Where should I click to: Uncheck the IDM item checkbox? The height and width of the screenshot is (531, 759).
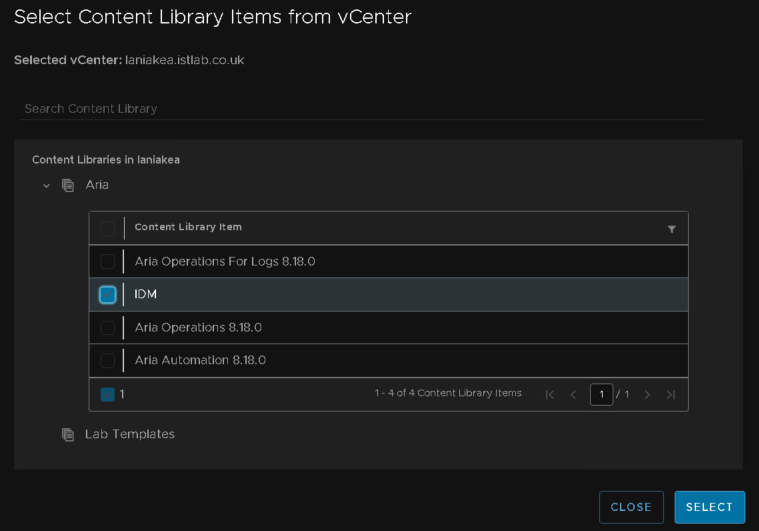coord(107,294)
